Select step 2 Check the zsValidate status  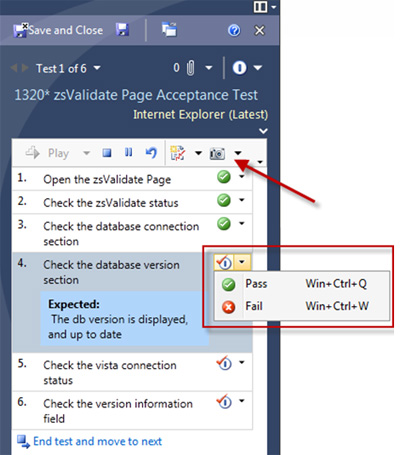(111, 203)
